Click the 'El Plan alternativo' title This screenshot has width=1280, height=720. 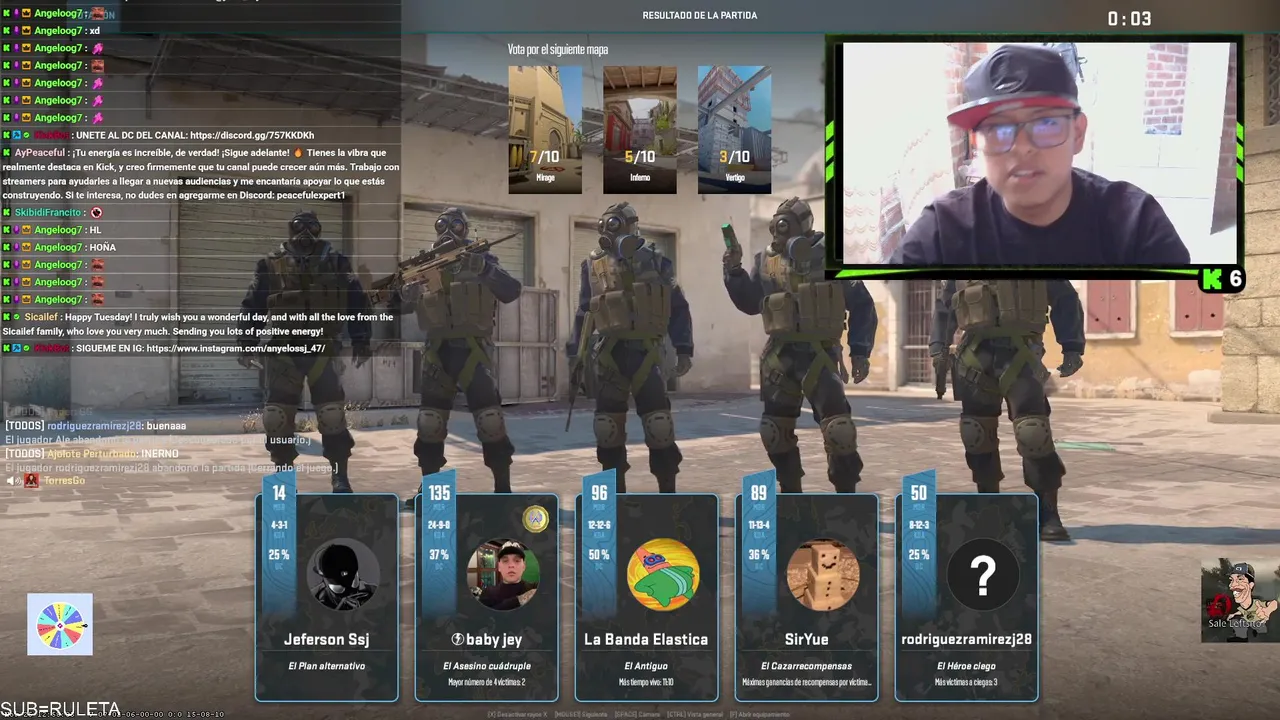coord(326,666)
